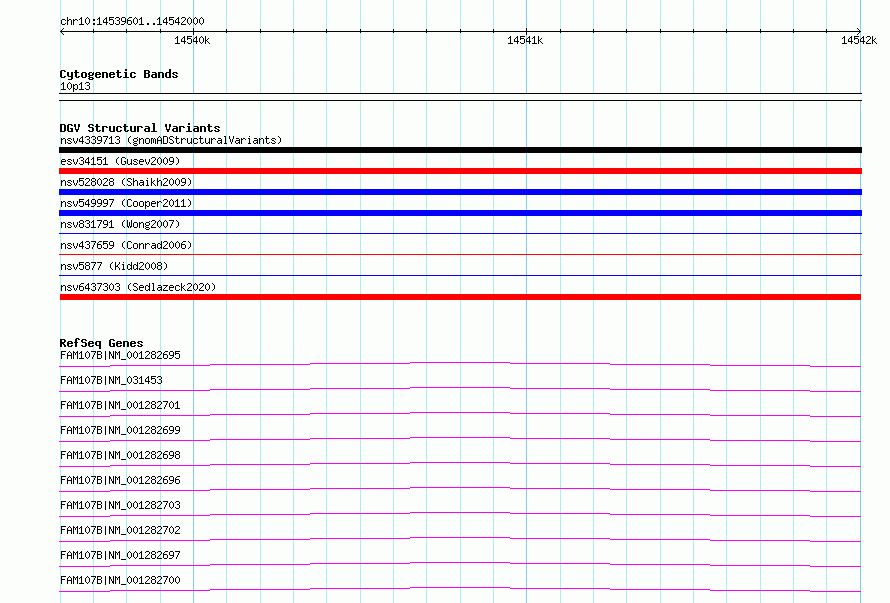Select FAM107B|NM_001282698 transcript label
890x603 pixels.
tap(120, 455)
